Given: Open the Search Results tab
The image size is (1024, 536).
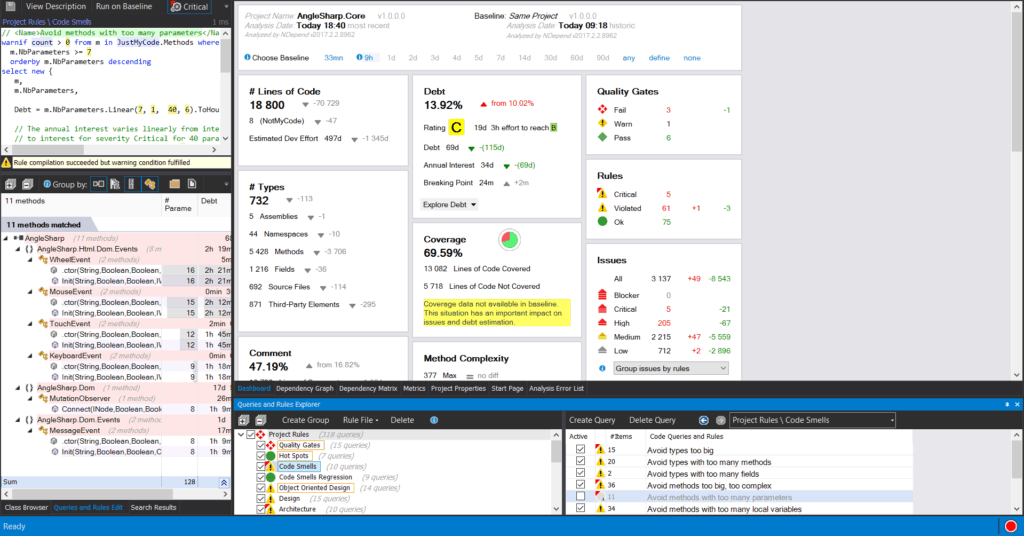Looking at the screenshot, I should point(155,508).
